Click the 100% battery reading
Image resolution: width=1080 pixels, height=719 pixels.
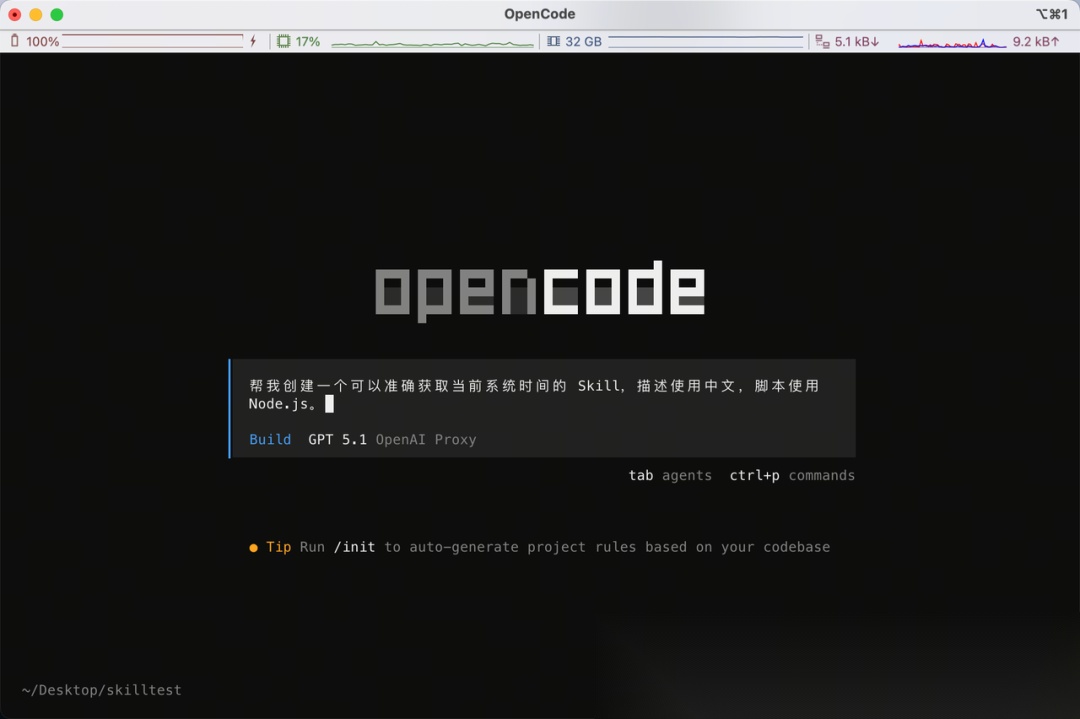(43, 41)
